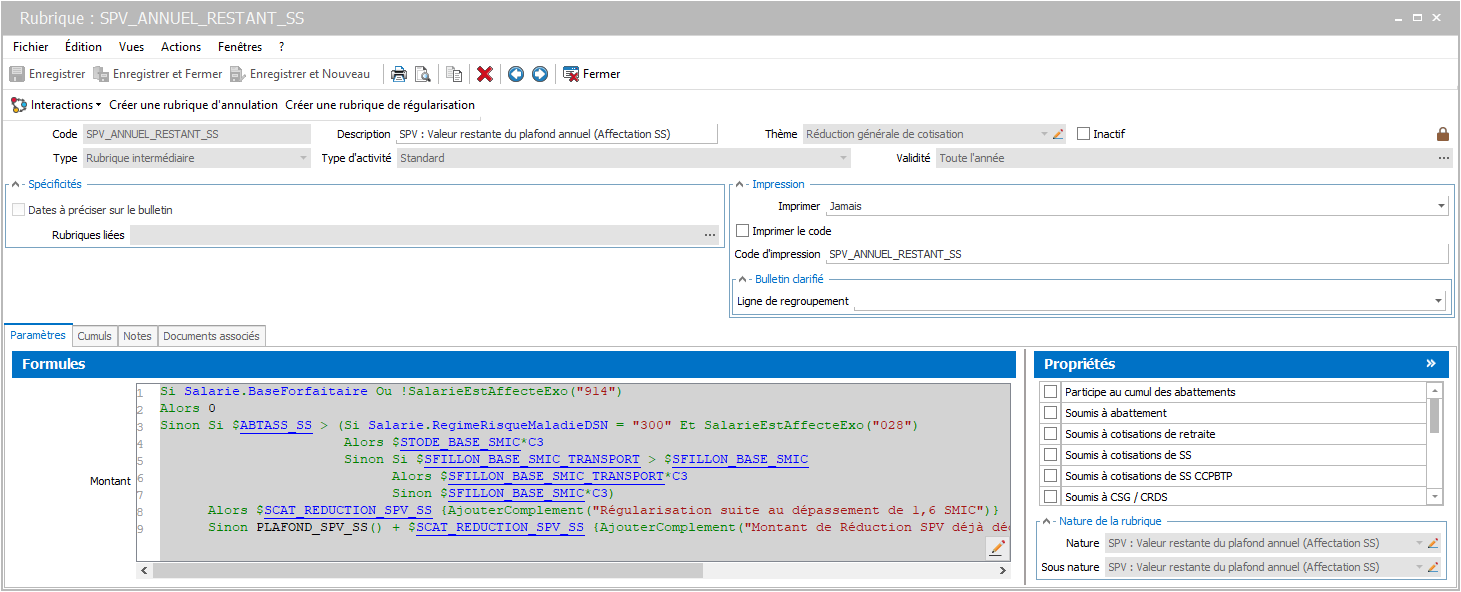Collapse the 'Nature de la rubrique' section

tap(1047, 521)
